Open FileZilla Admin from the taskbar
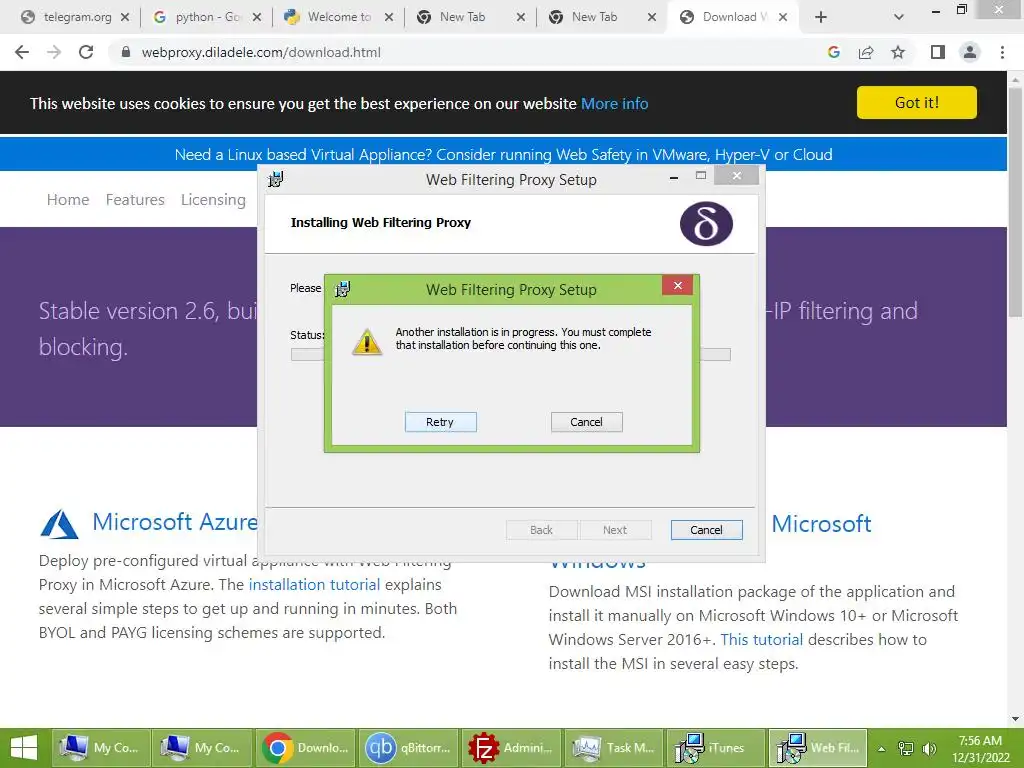This screenshot has height=768, width=1024. pyautogui.click(x=511, y=748)
